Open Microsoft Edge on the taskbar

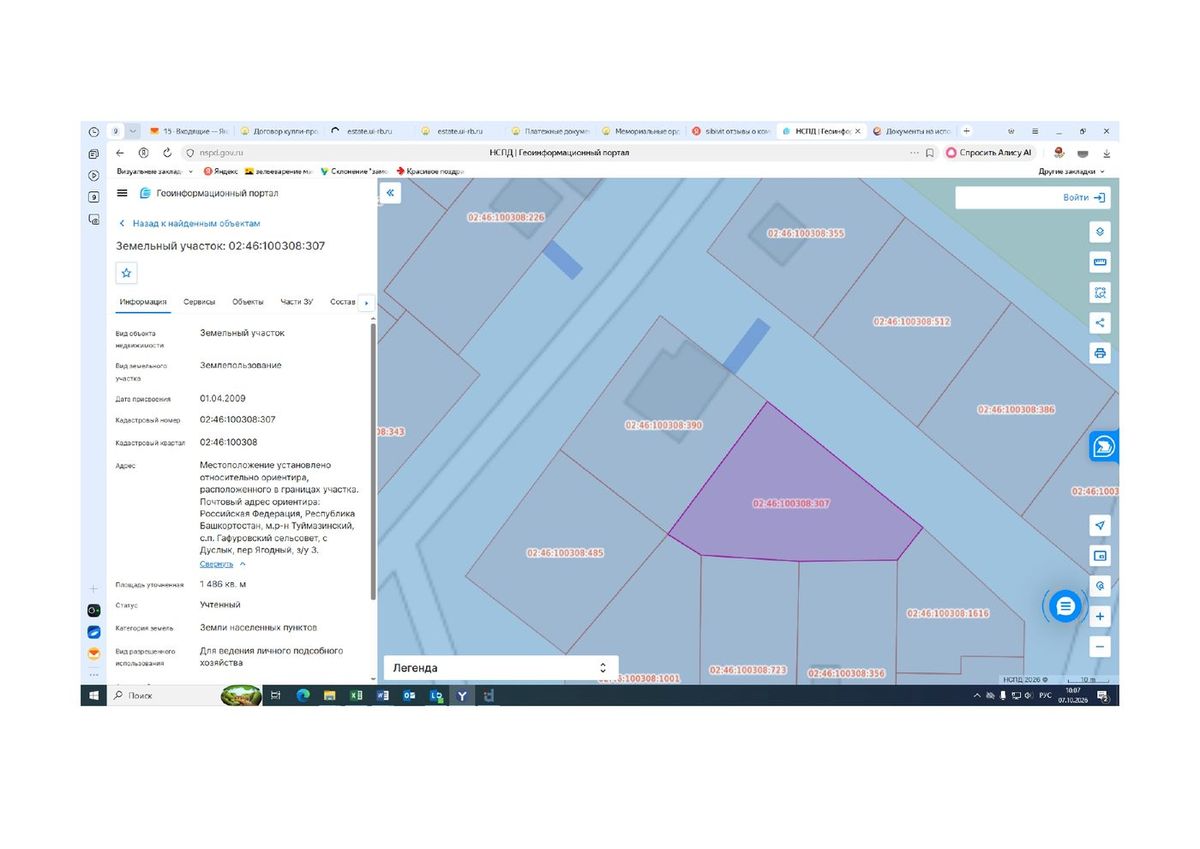(x=303, y=695)
